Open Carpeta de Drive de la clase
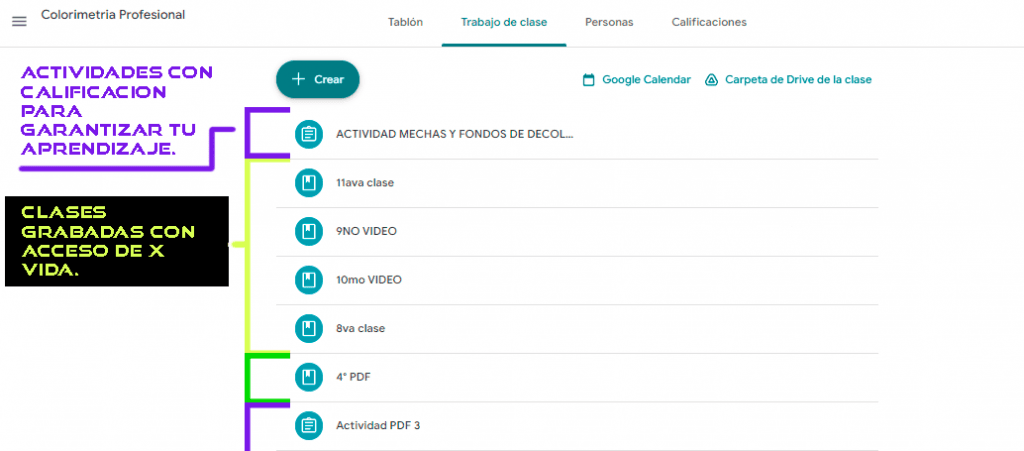The width and height of the screenshot is (1024, 451). point(798,80)
